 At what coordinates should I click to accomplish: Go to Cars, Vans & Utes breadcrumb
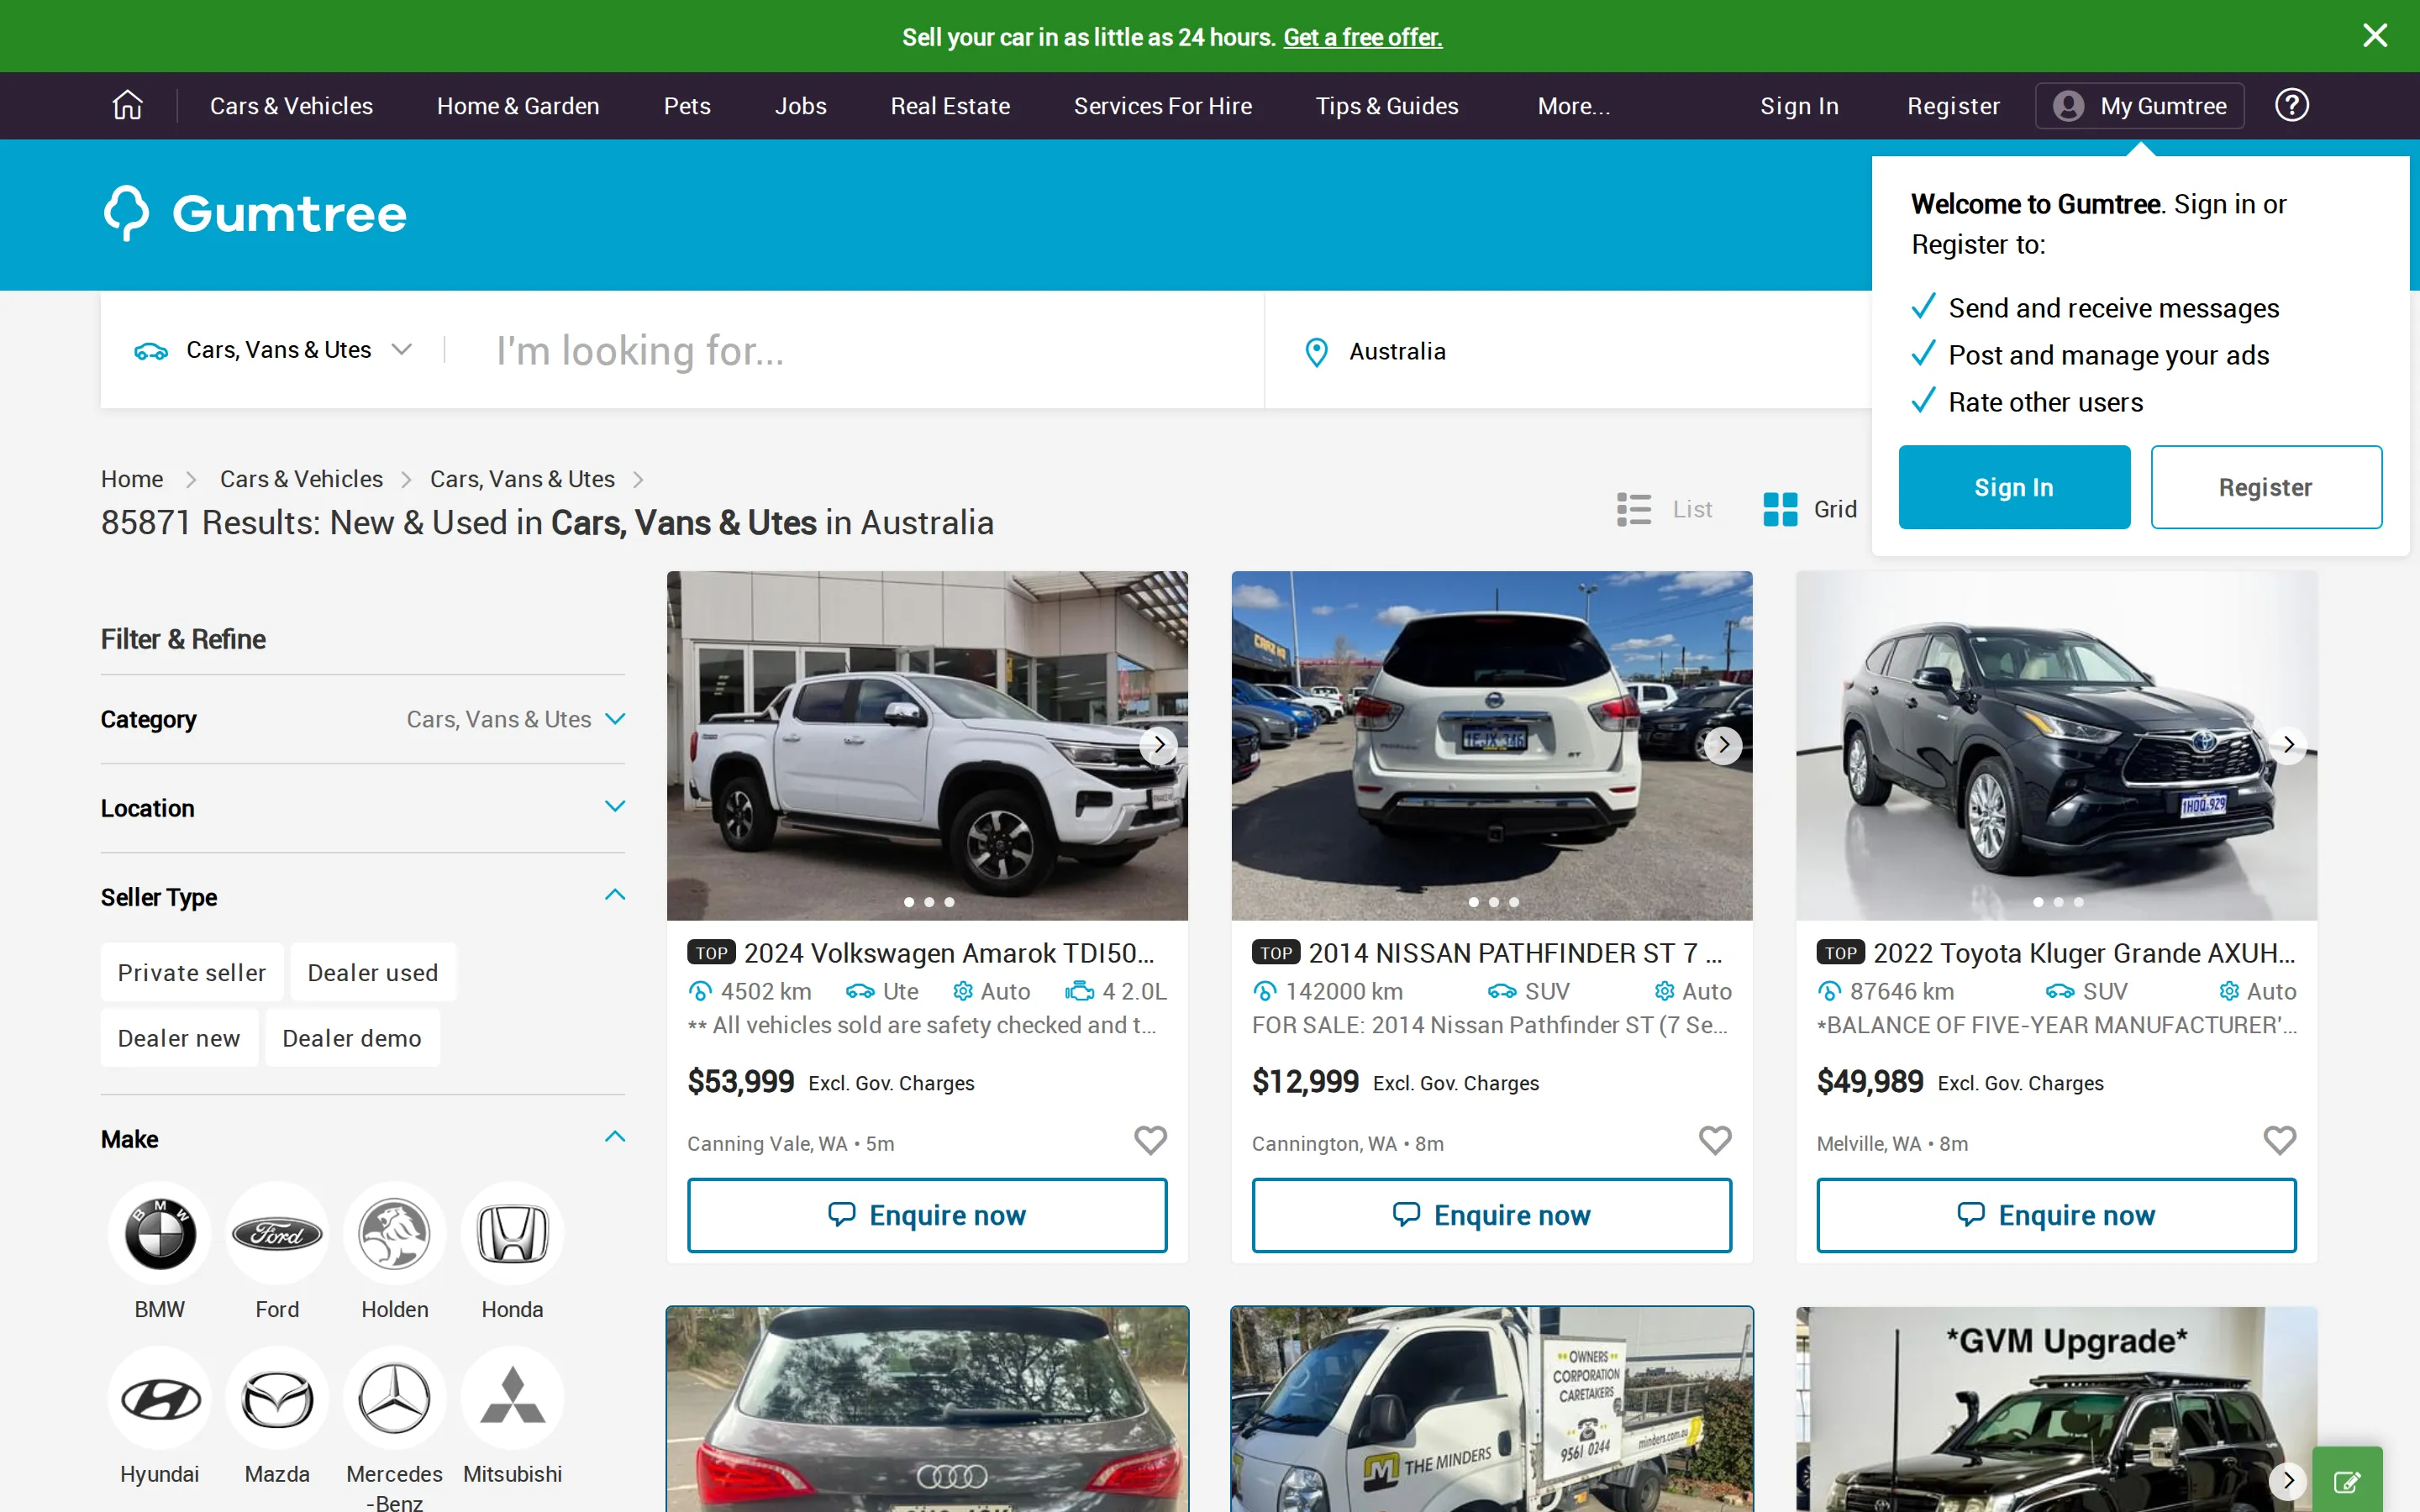point(522,479)
